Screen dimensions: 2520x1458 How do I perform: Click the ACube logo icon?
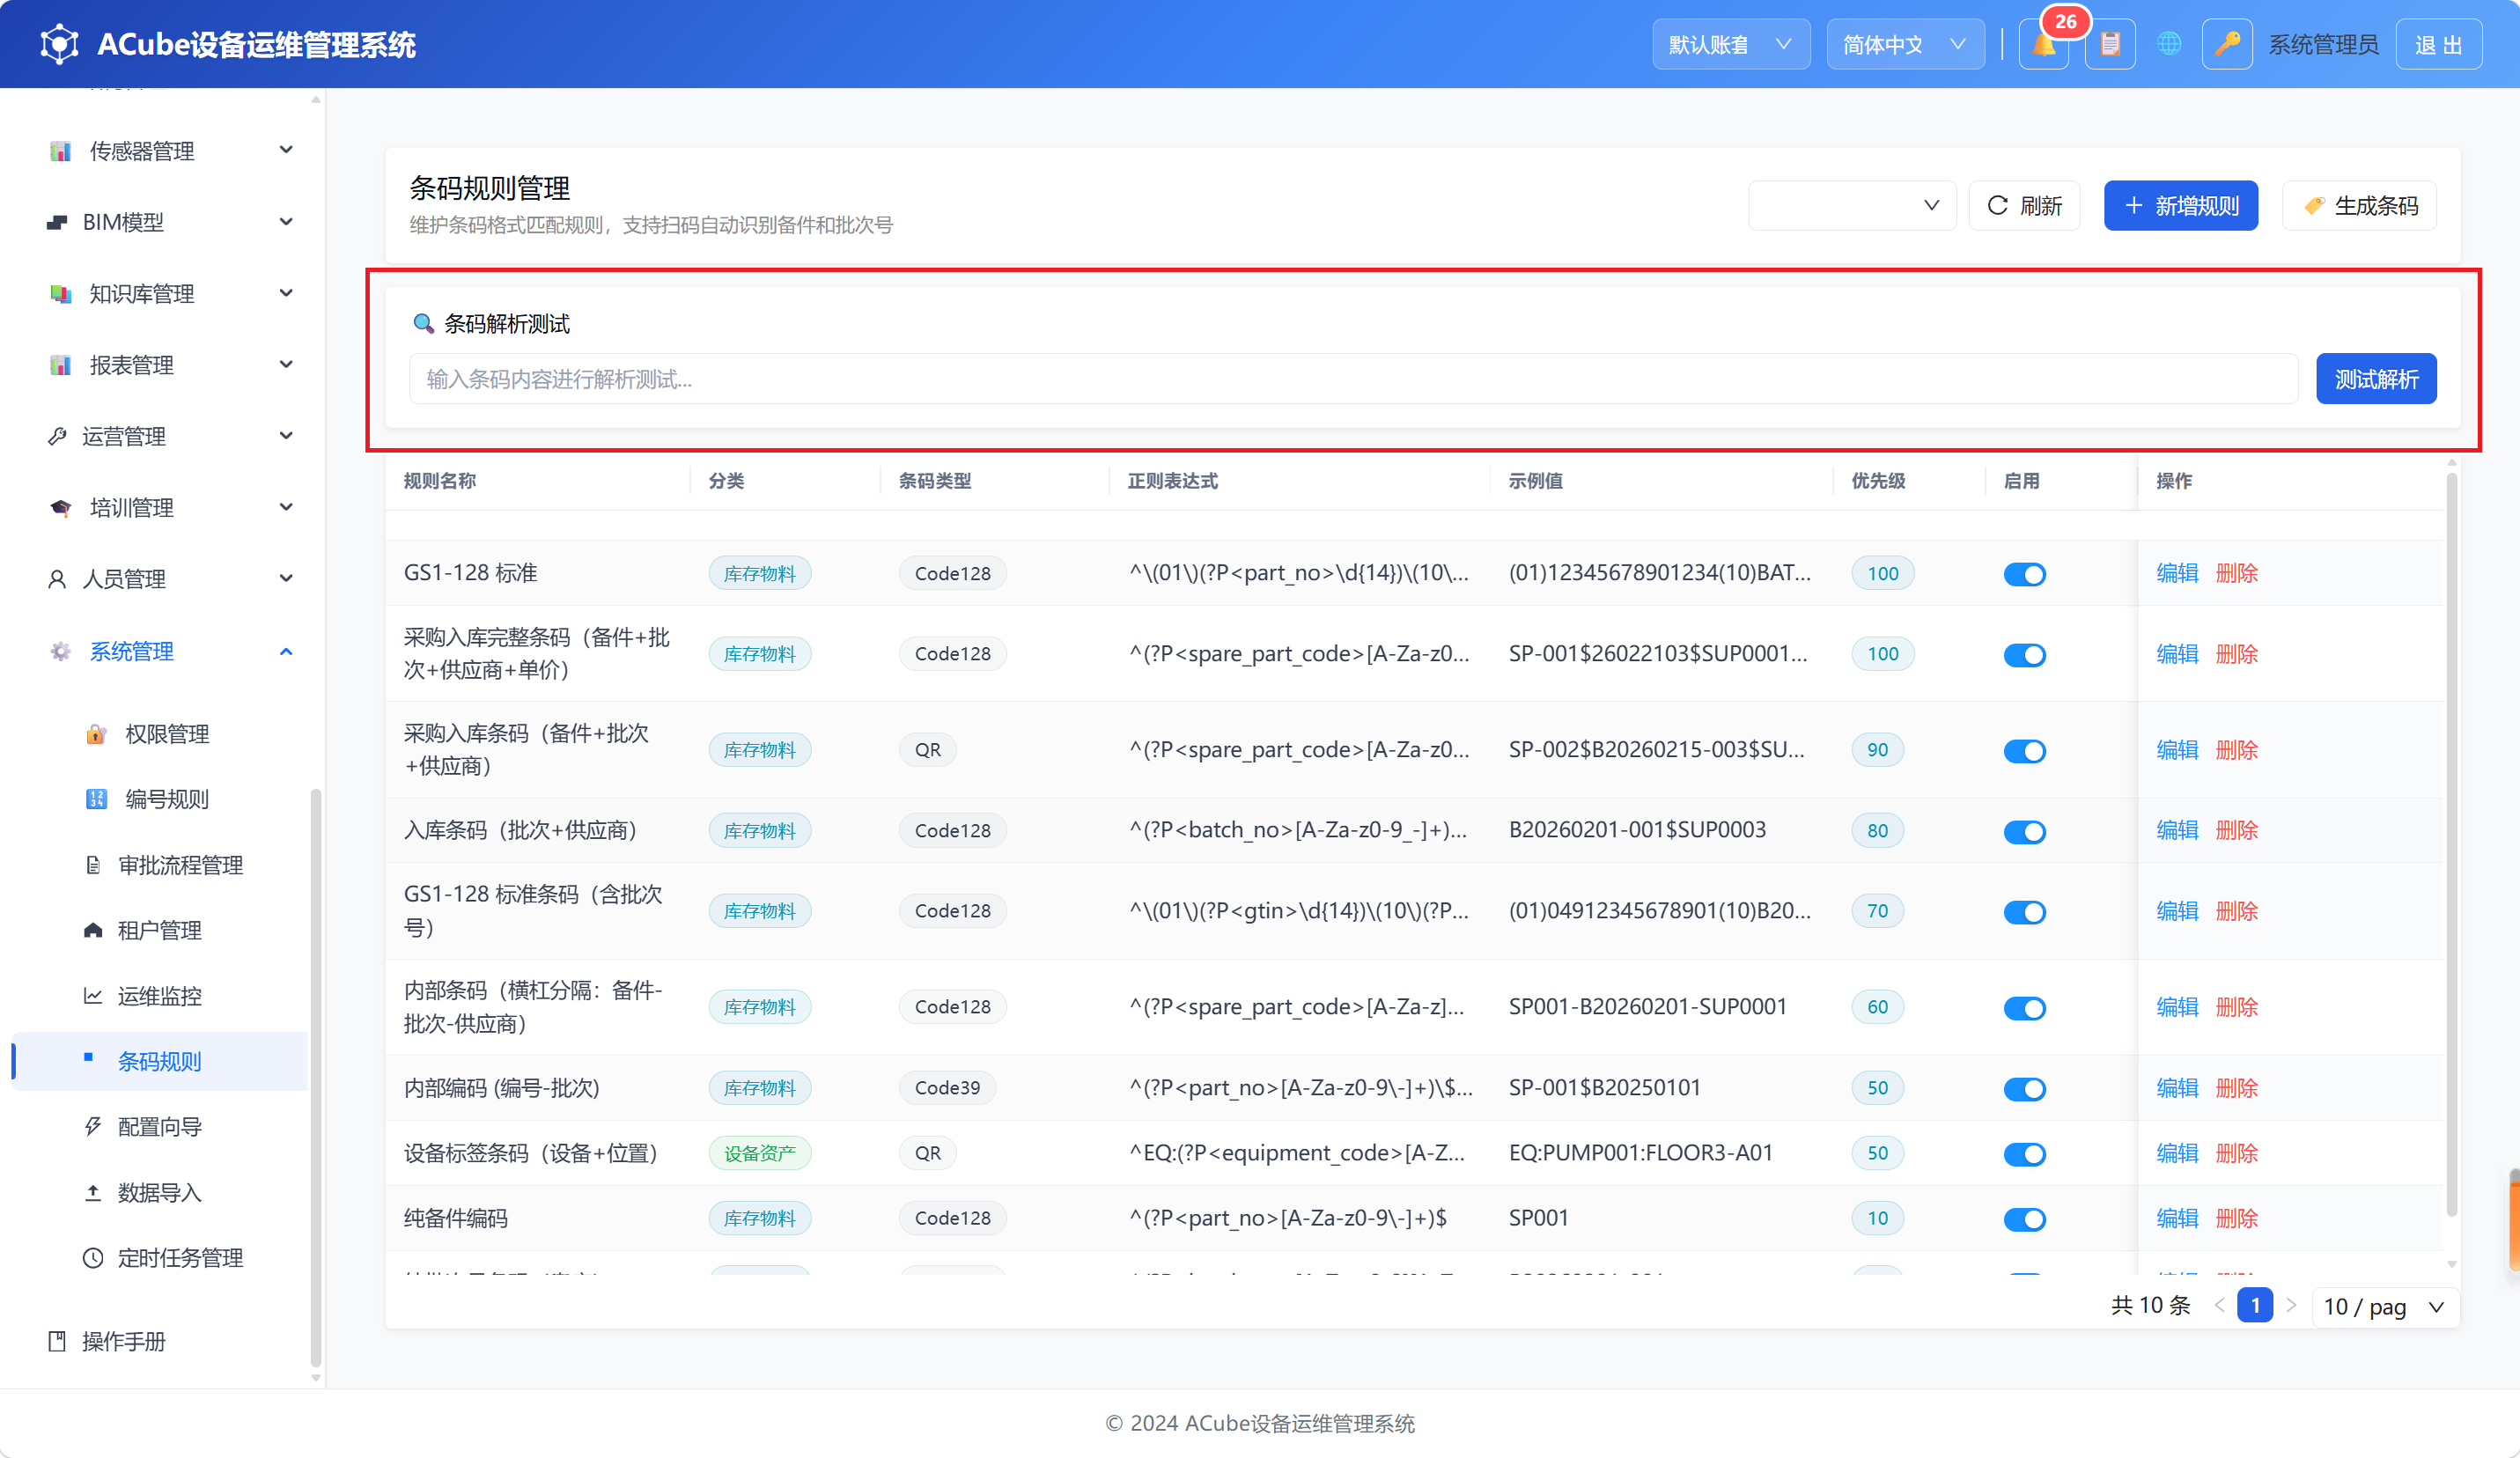point(59,44)
